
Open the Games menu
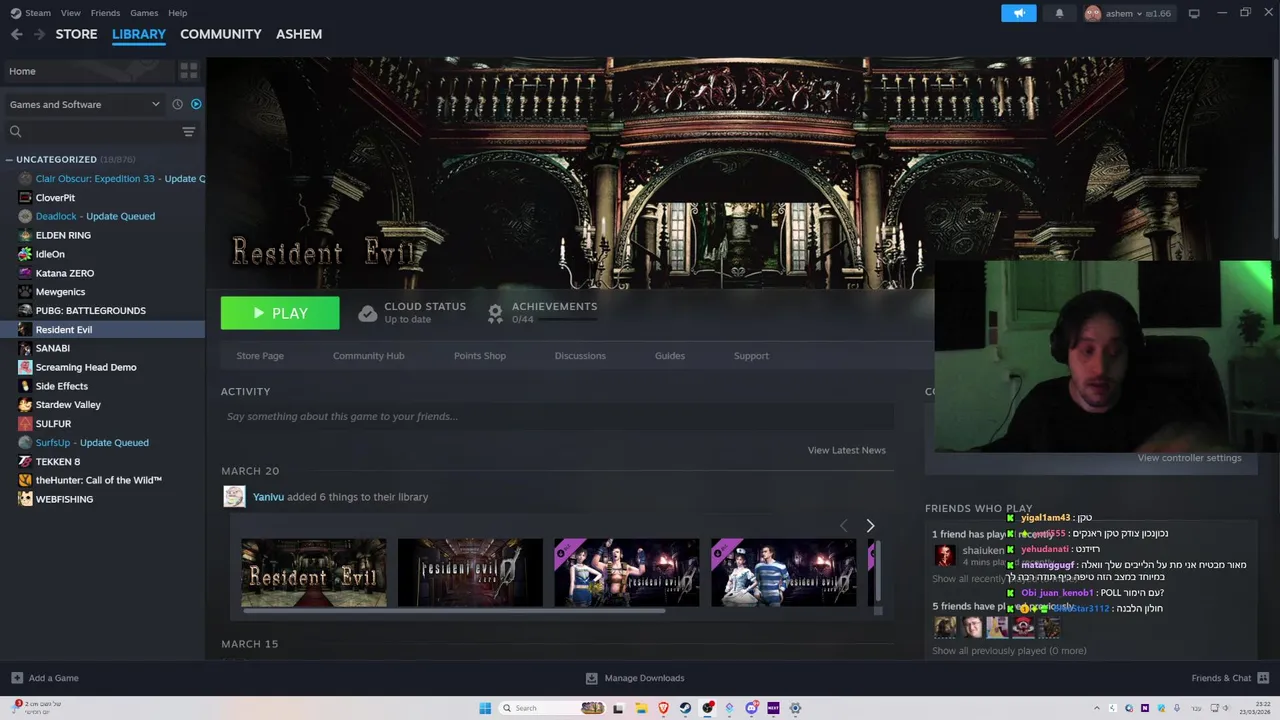[144, 13]
